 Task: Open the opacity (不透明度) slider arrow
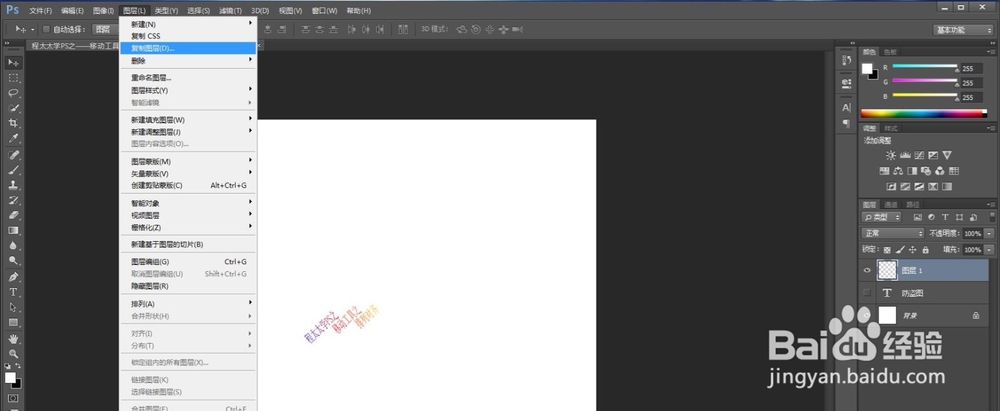[990, 234]
